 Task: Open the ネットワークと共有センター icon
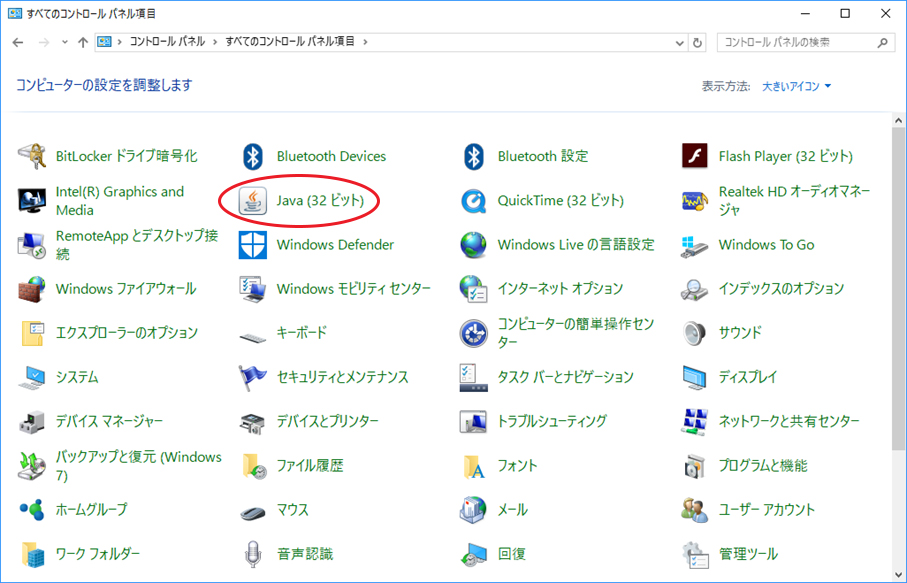click(x=695, y=422)
